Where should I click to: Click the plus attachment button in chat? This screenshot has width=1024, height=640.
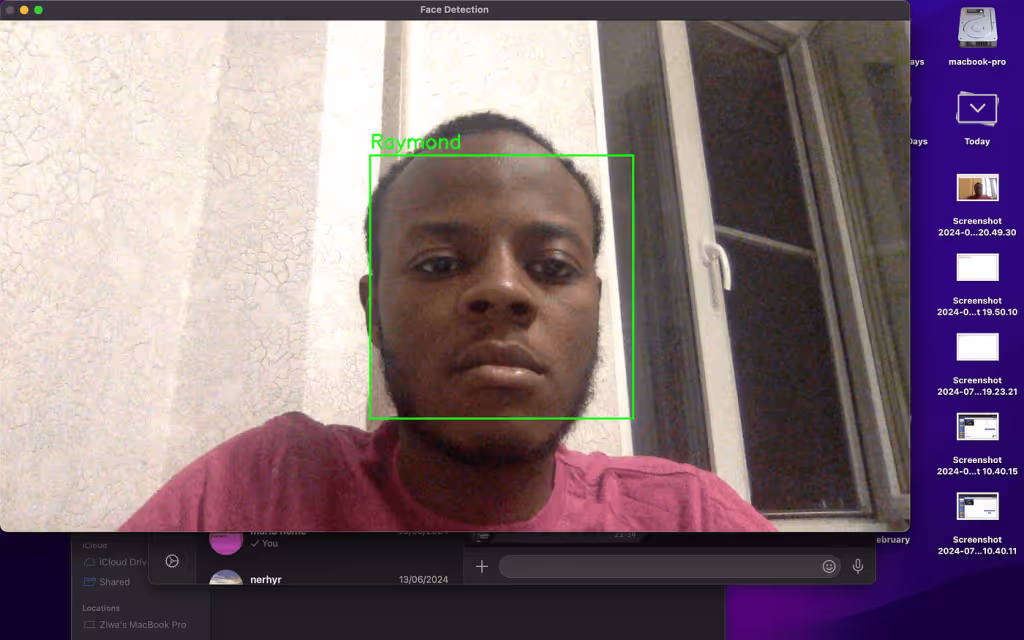click(481, 567)
